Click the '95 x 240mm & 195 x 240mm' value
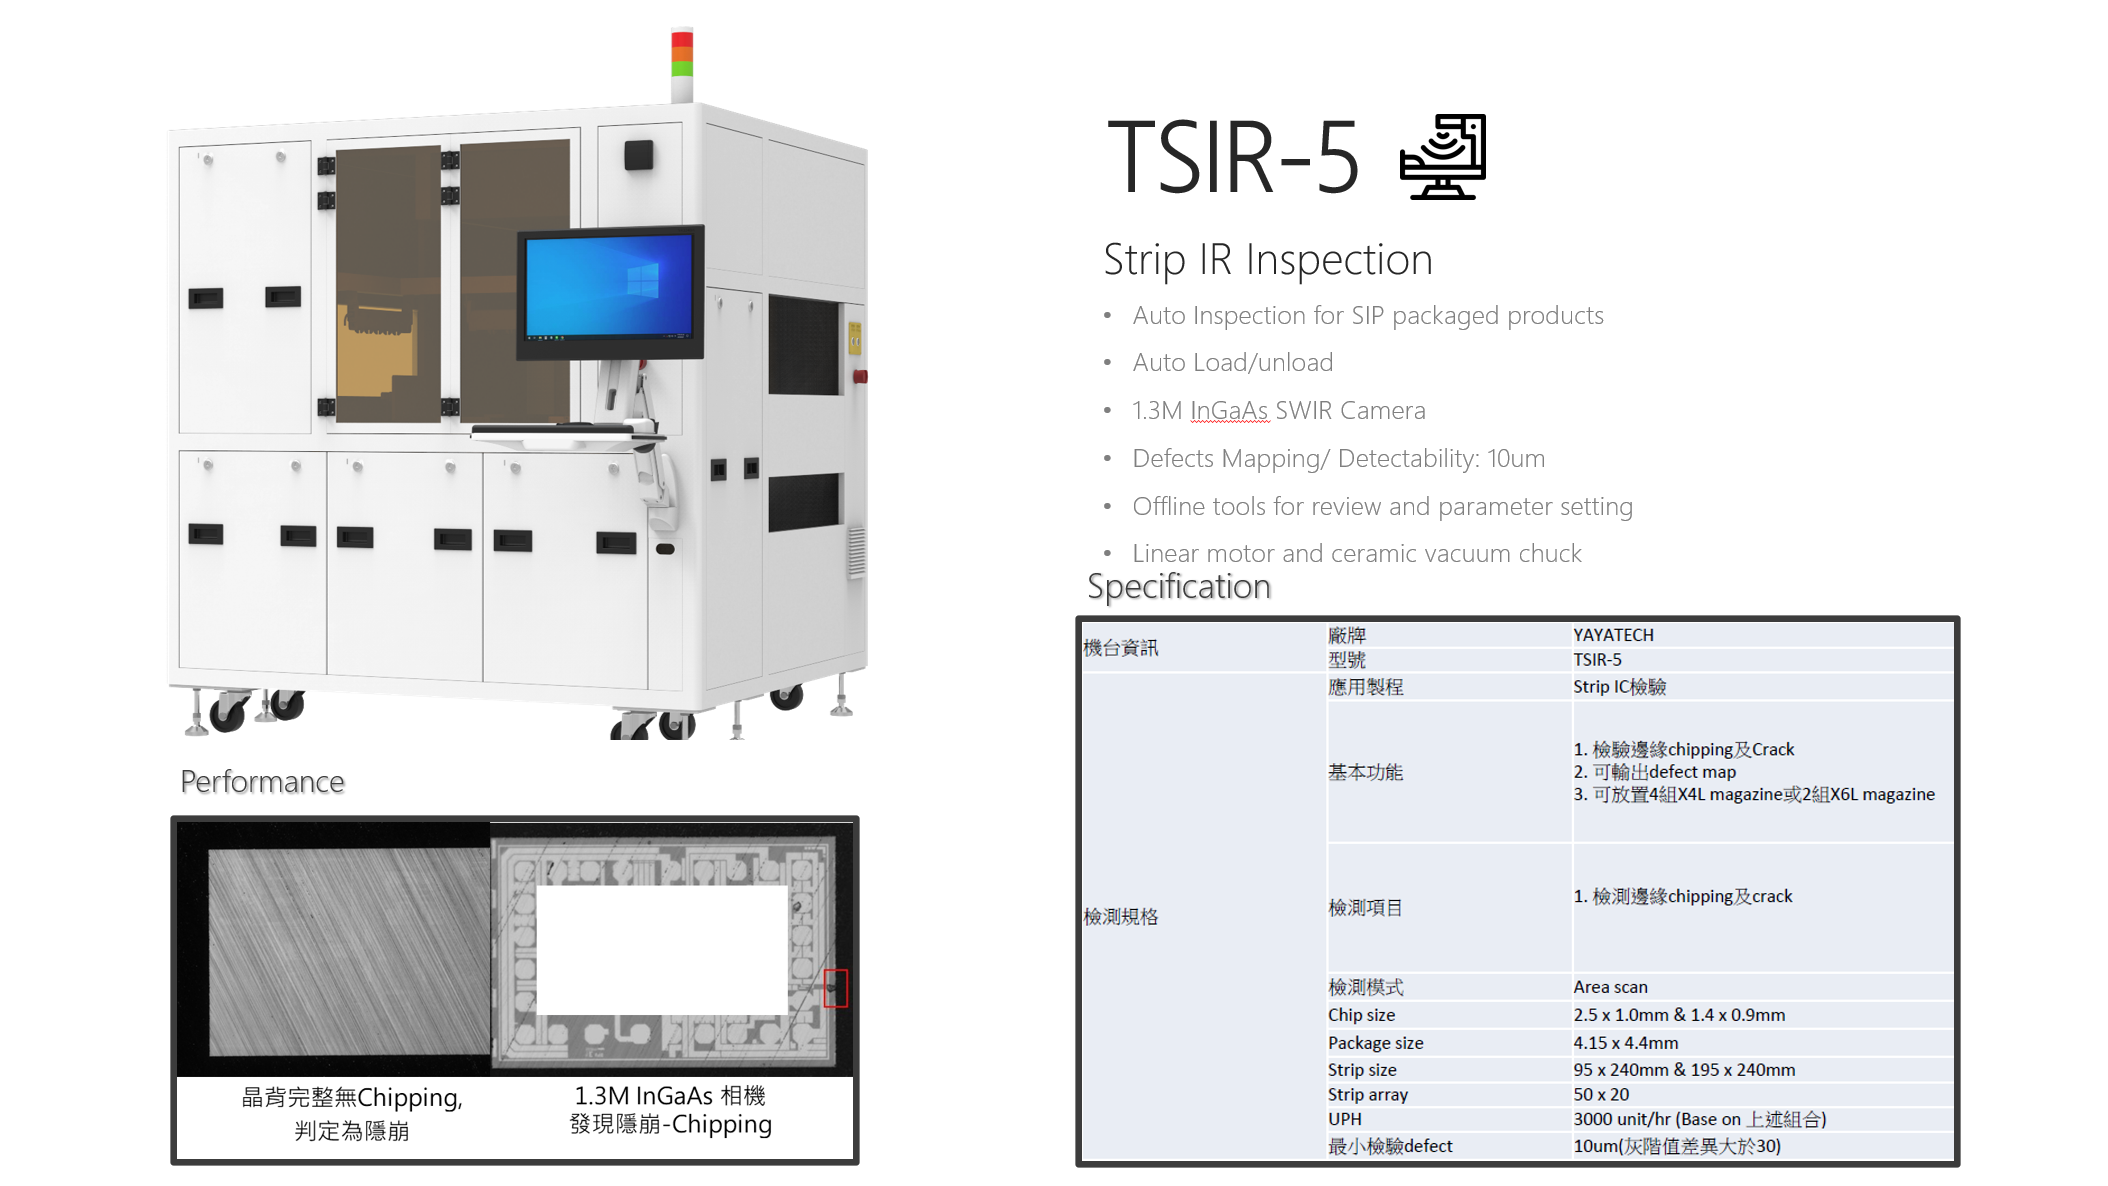 click(x=1684, y=1070)
